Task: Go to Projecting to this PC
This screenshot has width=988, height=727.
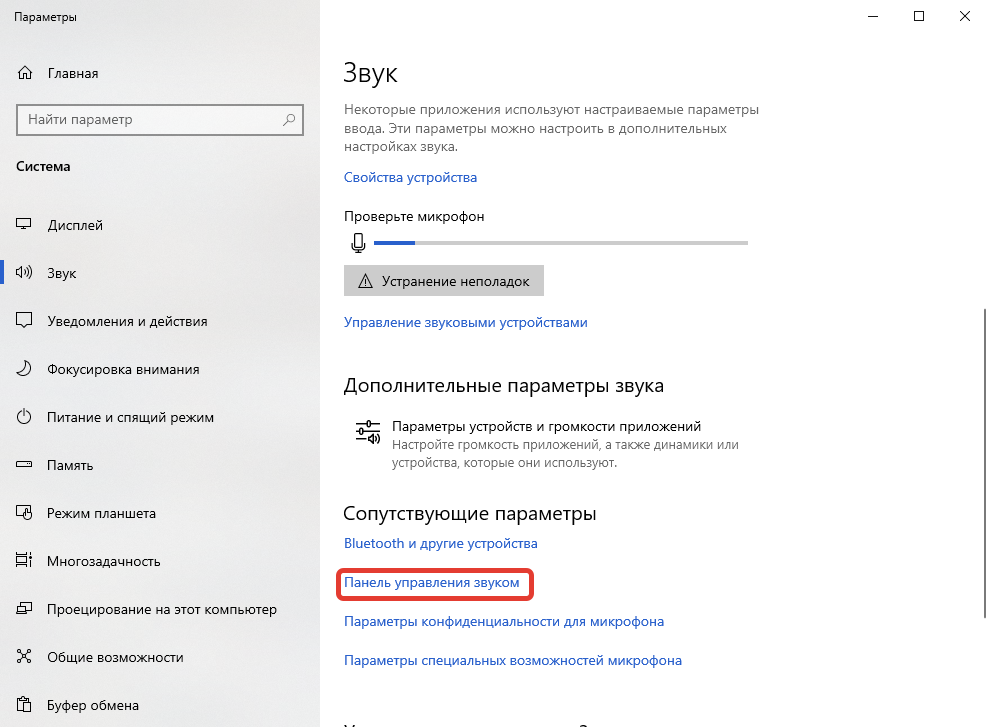Action: click(x=161, y=609)
